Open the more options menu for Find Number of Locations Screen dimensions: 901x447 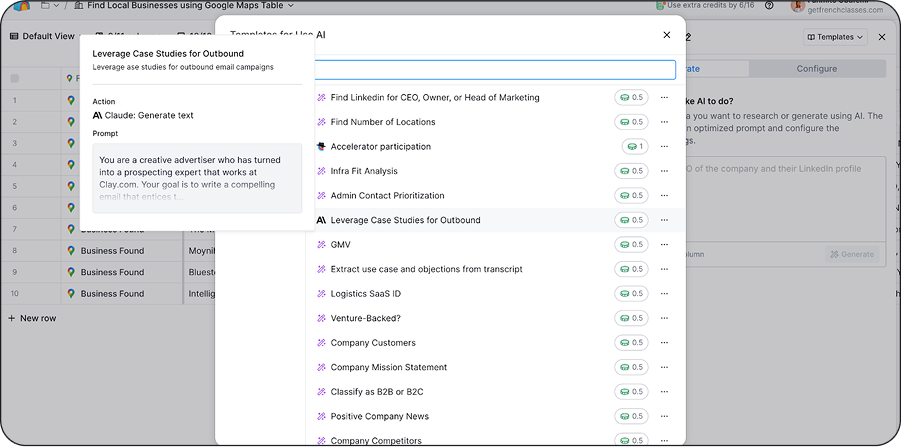[x=664, y=122]
